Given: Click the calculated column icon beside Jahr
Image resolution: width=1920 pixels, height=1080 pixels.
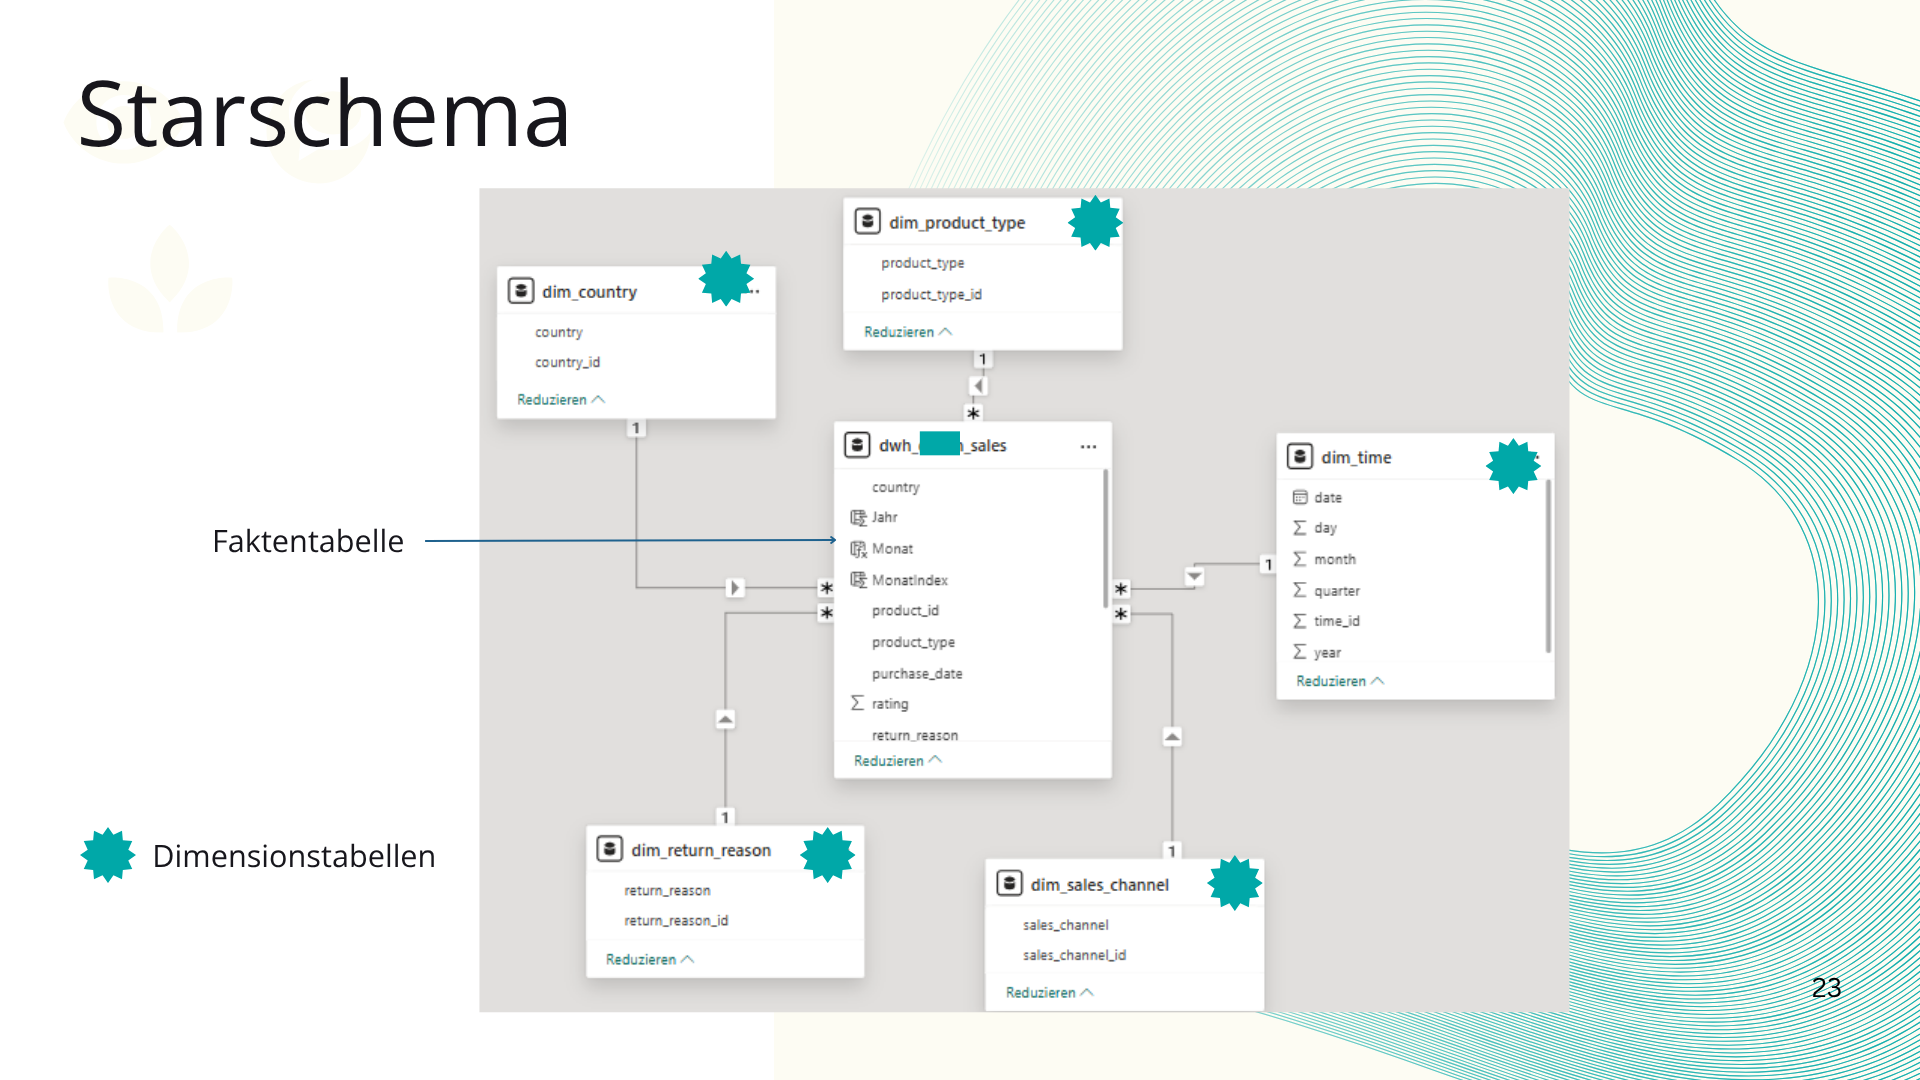Looking at the screenshot, I should tap(857, 517).
